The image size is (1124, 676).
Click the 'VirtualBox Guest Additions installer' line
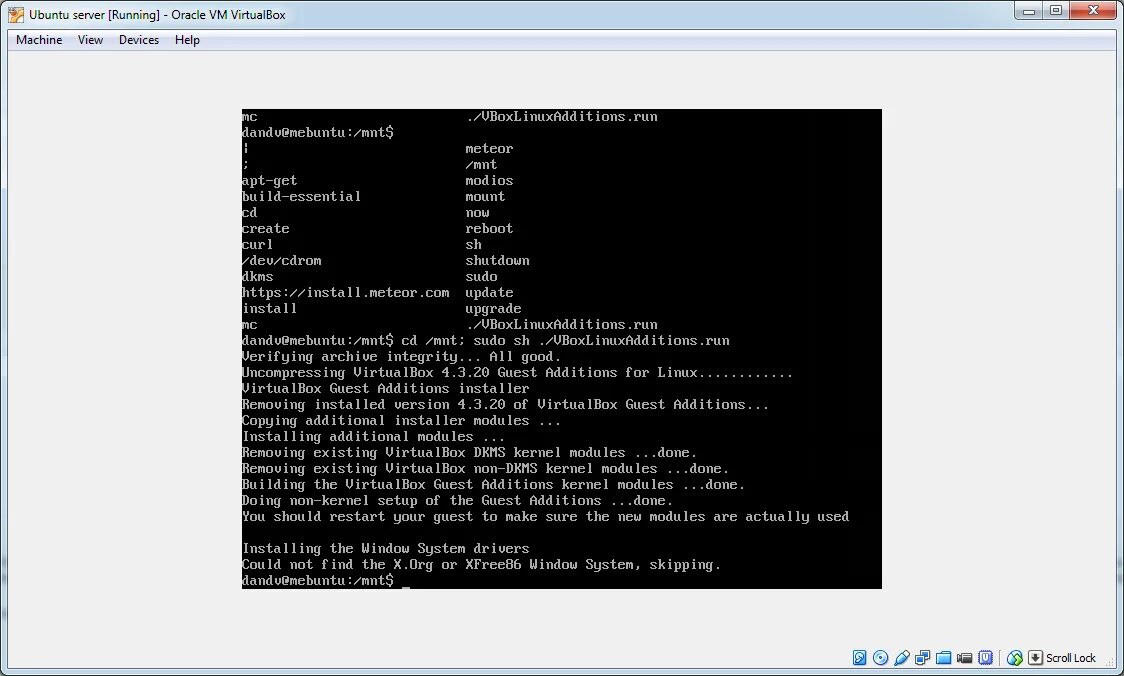coord(386,389)
